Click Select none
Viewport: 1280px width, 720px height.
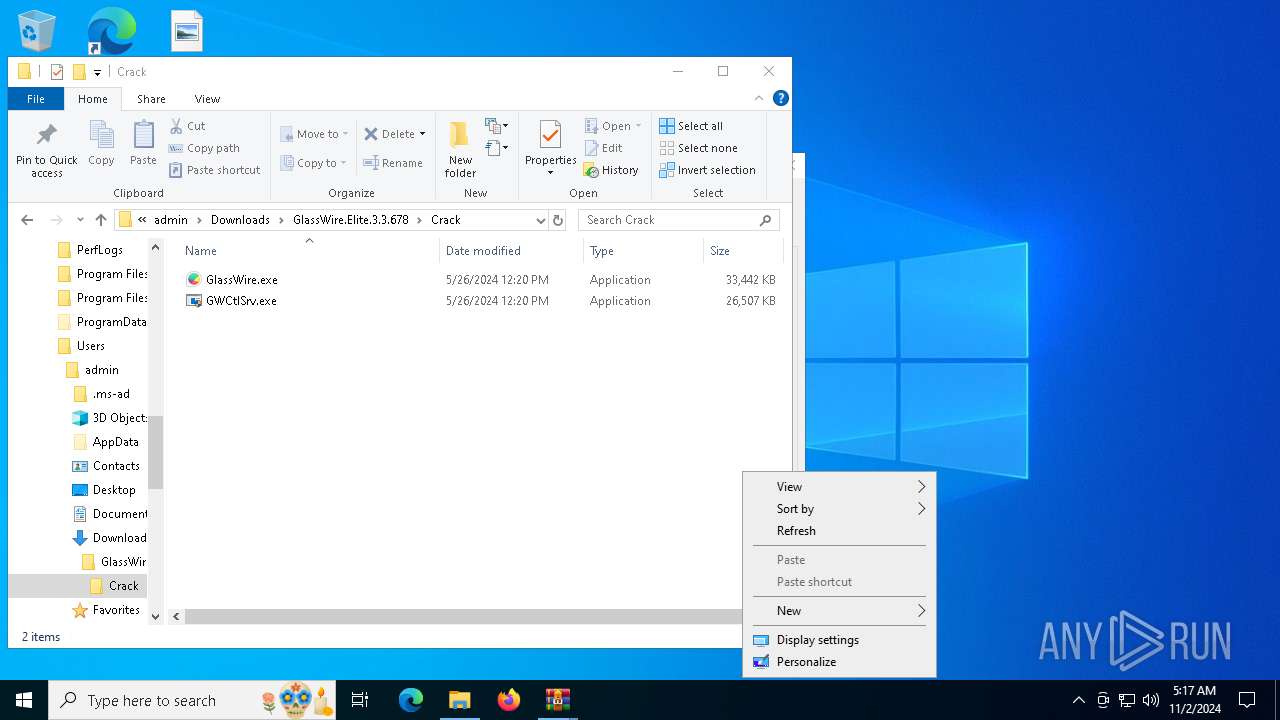[x=698, y=148]
